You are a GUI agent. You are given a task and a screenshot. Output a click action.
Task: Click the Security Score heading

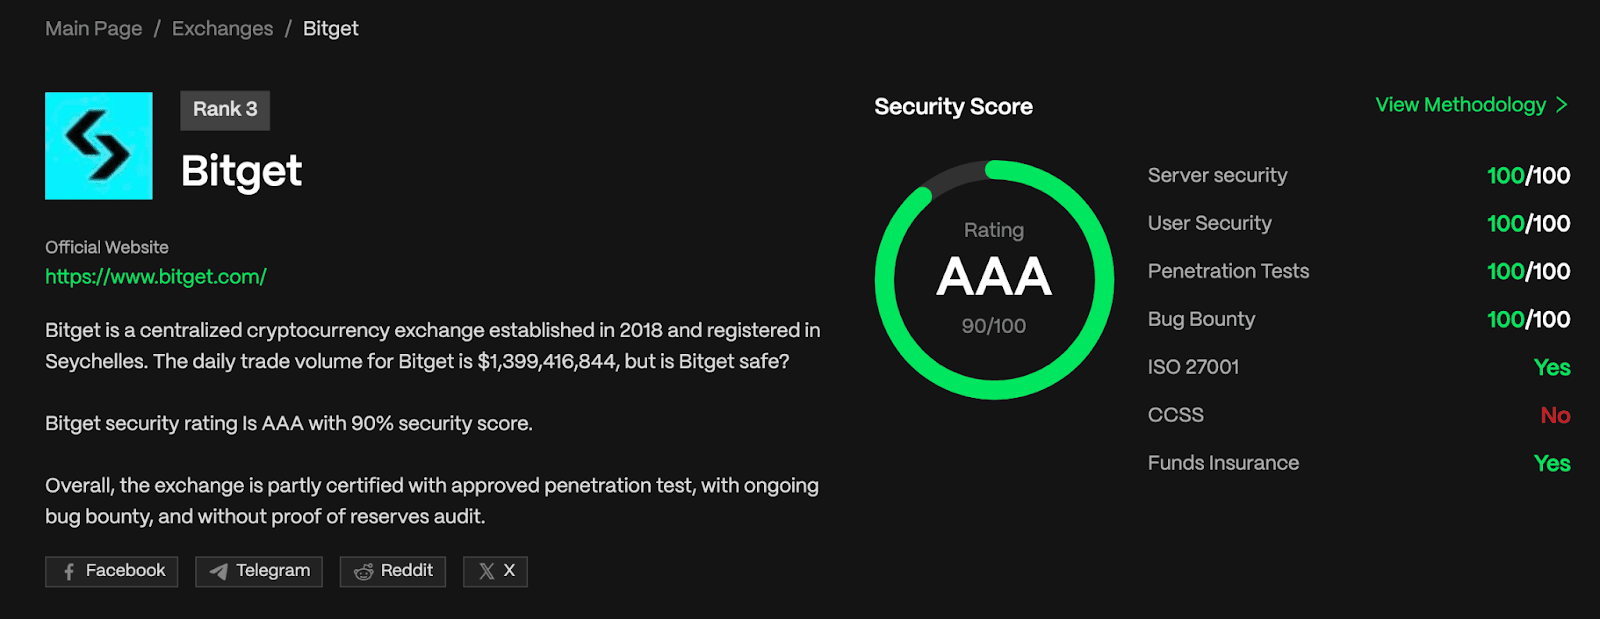953,107
